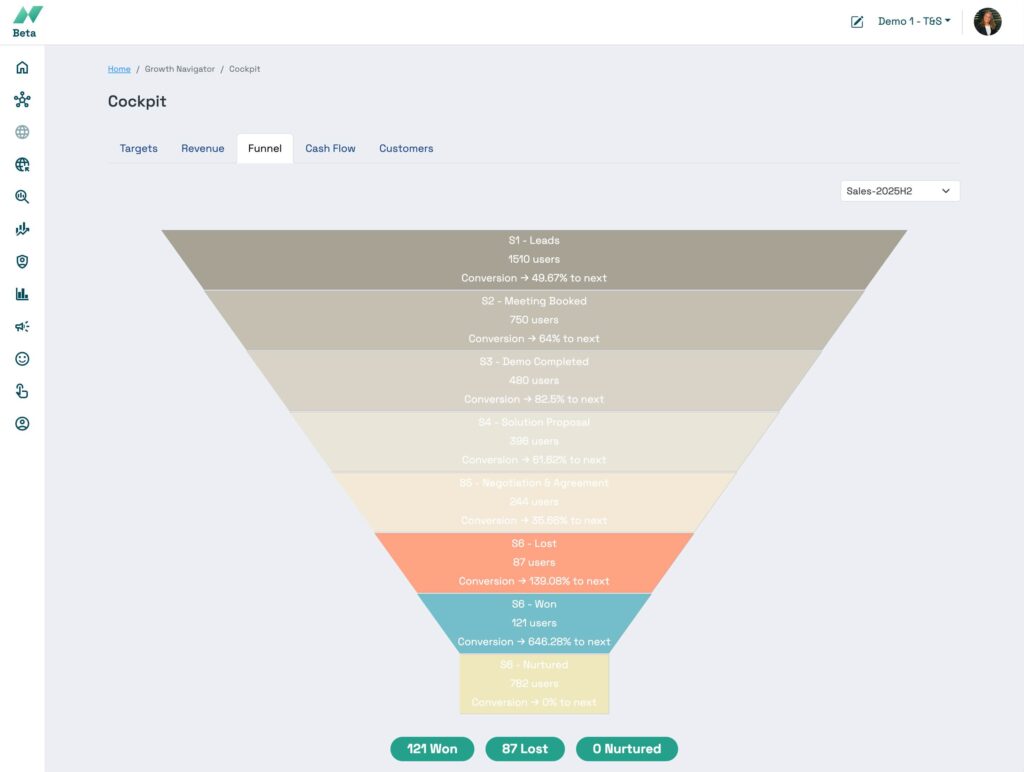Click the shield icon in sidebar
The height and width of the screenshot is (772, 1024).
(x=22, y=262)
